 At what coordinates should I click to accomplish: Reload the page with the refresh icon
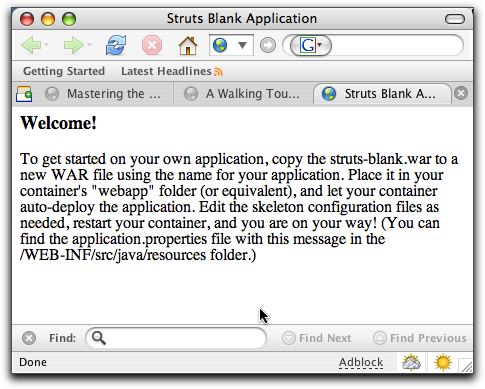tap(116, 45)
